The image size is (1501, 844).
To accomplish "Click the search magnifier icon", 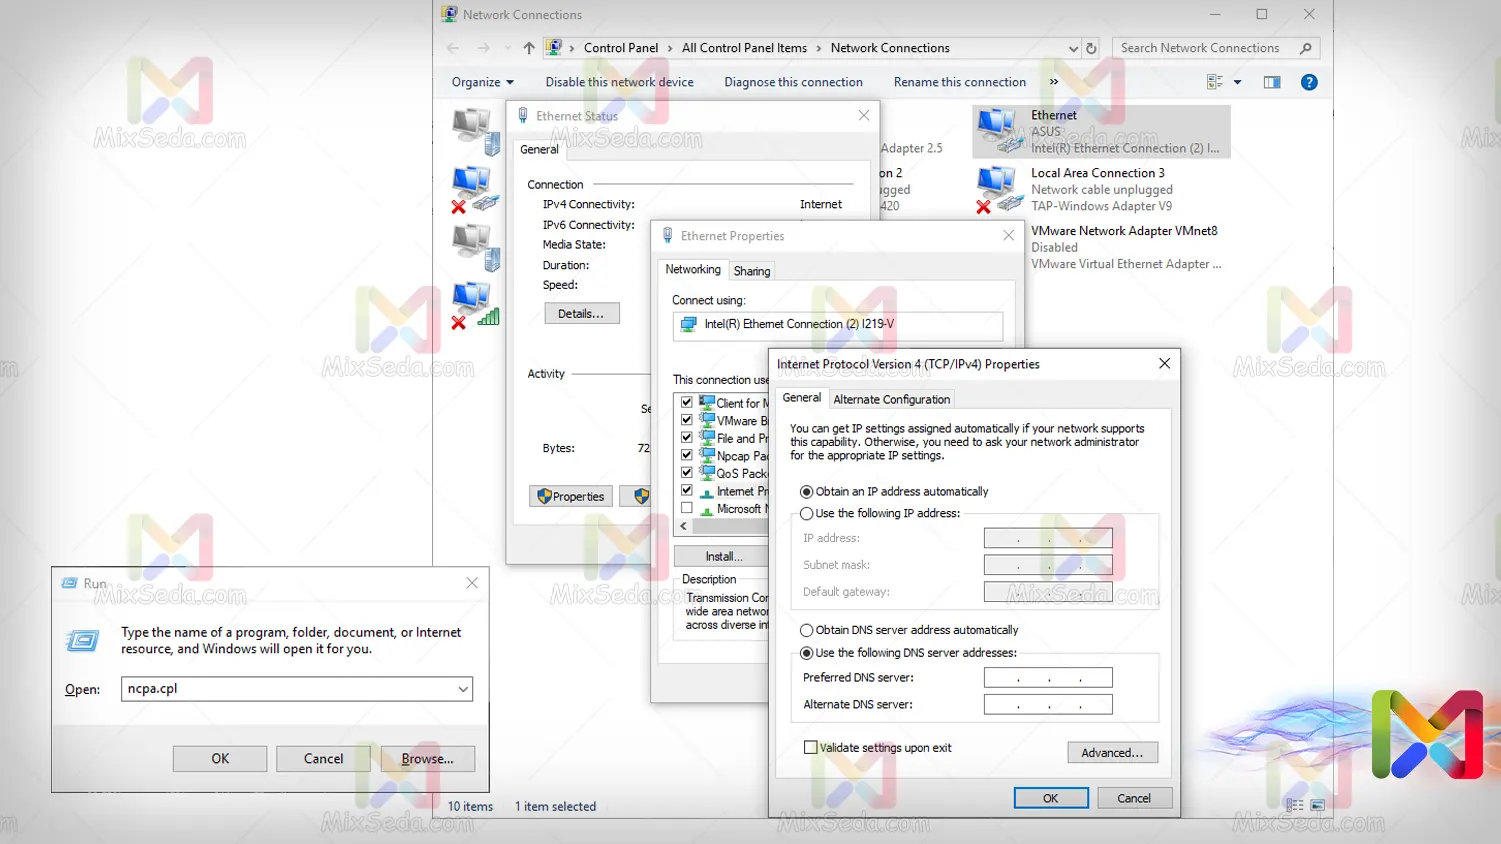I will [x=1305, y=48].
